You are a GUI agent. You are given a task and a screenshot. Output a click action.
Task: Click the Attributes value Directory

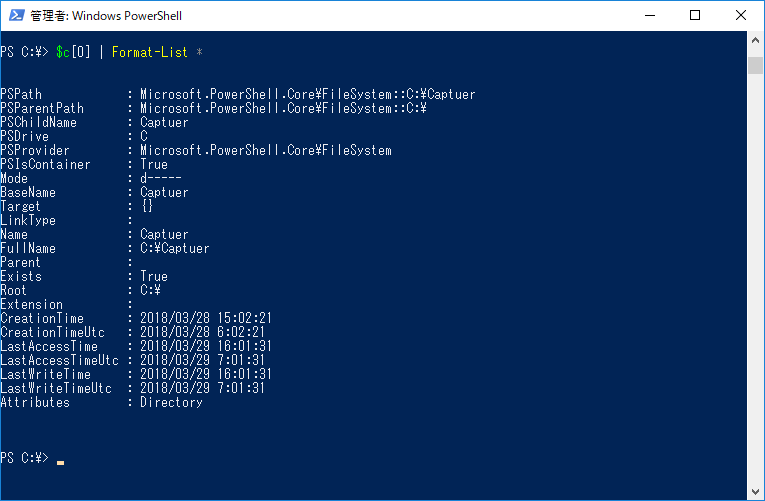[x=171, y=402]
